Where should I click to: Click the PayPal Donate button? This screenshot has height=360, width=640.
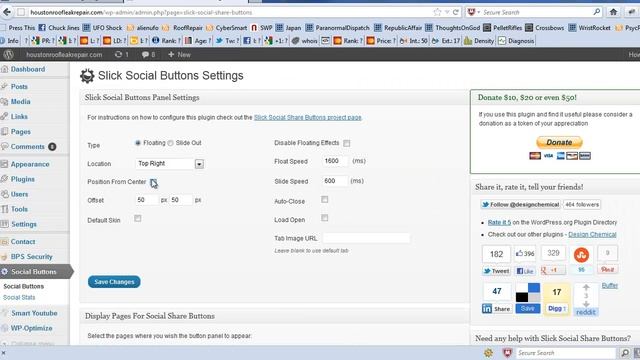559,142
